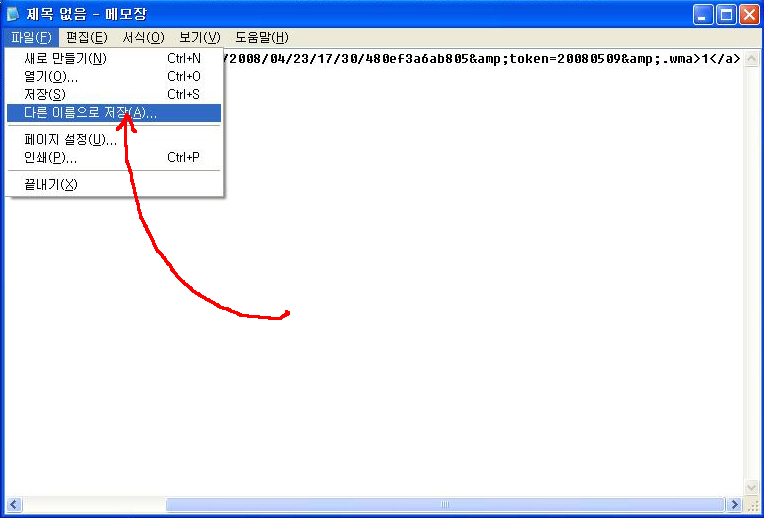
Task: Click the horizontal scrollbar right arrow
Action: point(734,504)
